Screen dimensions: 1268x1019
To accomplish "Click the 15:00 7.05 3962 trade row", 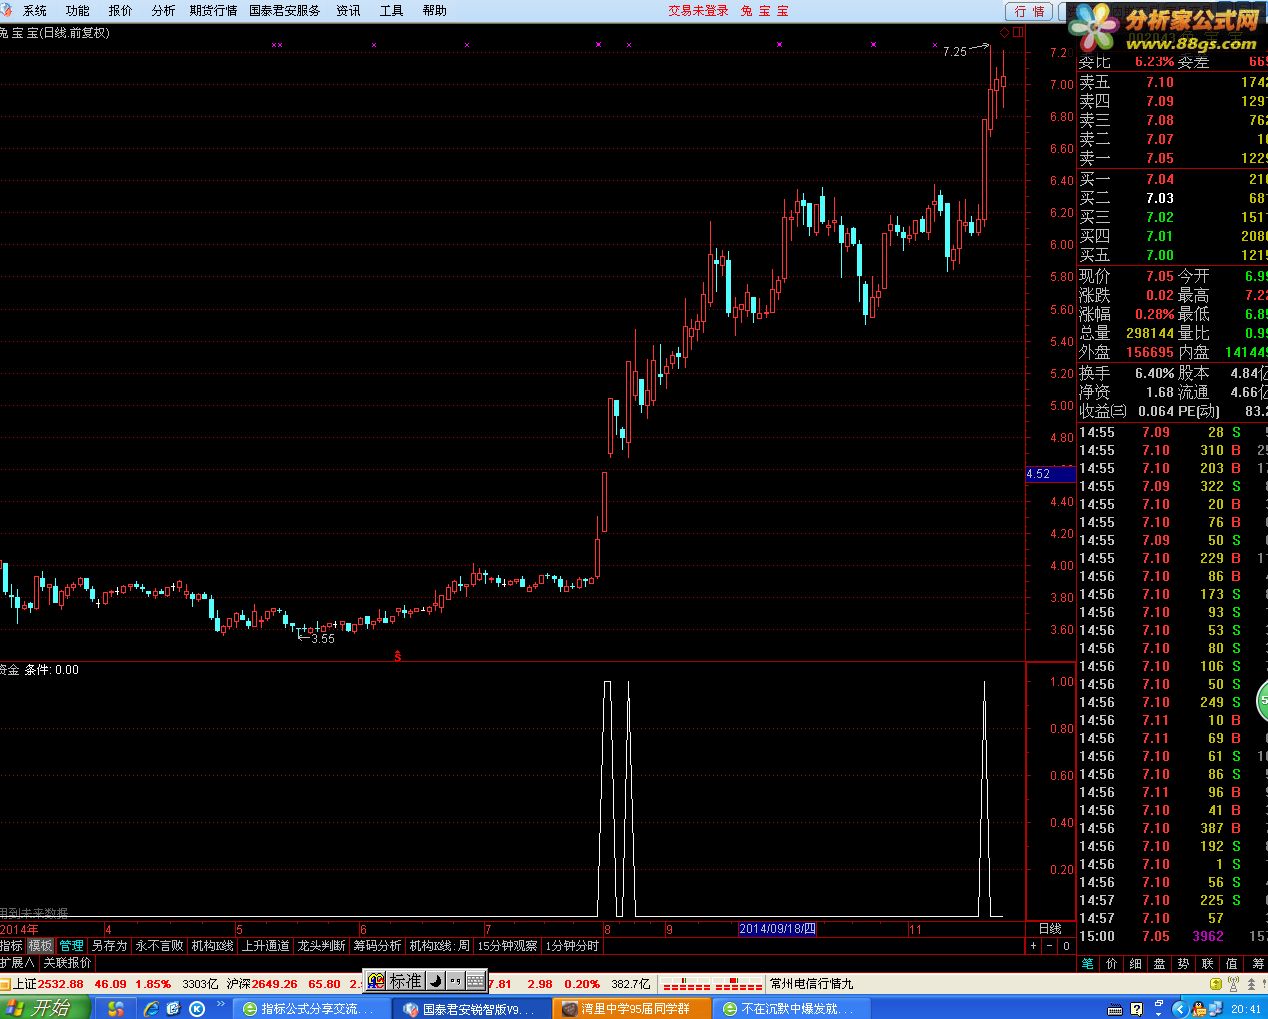I will pos(1171,936).
